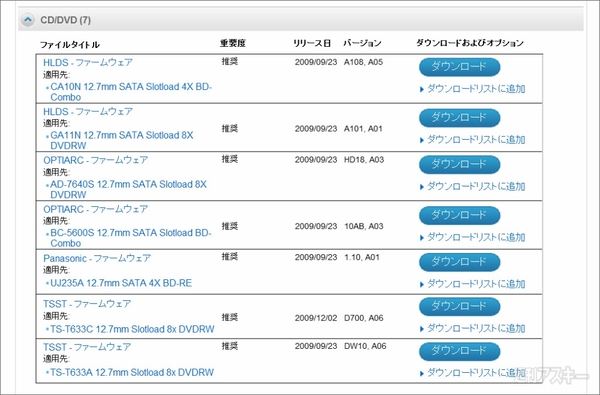The image size is (600, 395).
Task: Select the version text D700, A06
Action: coord(364,318)
